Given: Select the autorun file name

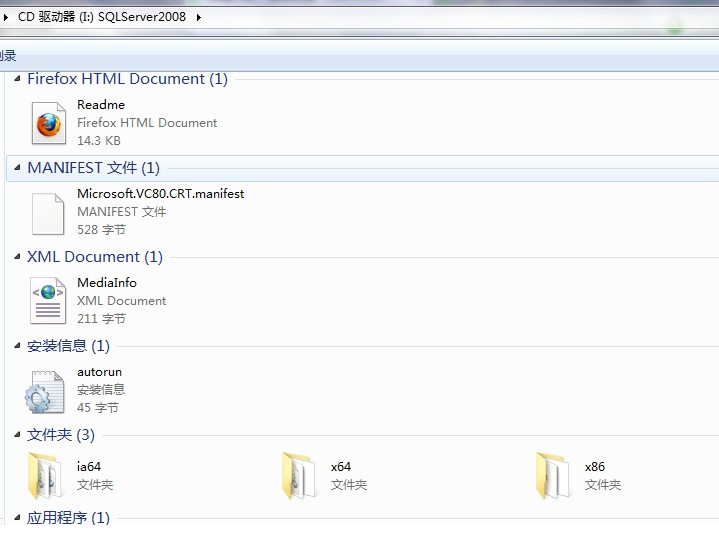Looking at the screenshot, I should [x=100, y=372].
